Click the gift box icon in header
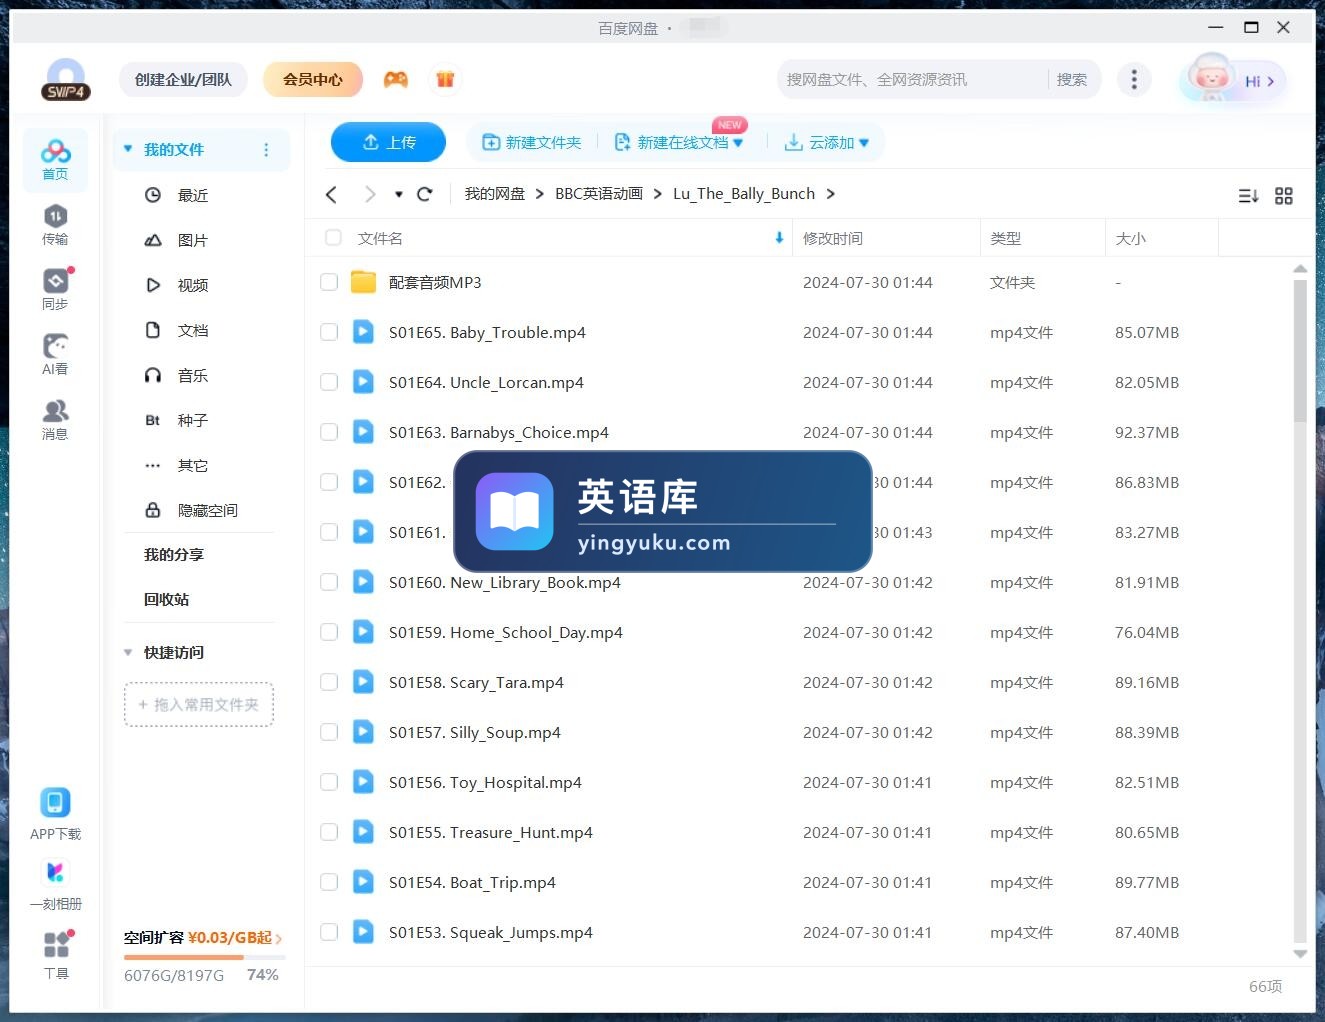 pyautogui.click(x=445, y=79)
